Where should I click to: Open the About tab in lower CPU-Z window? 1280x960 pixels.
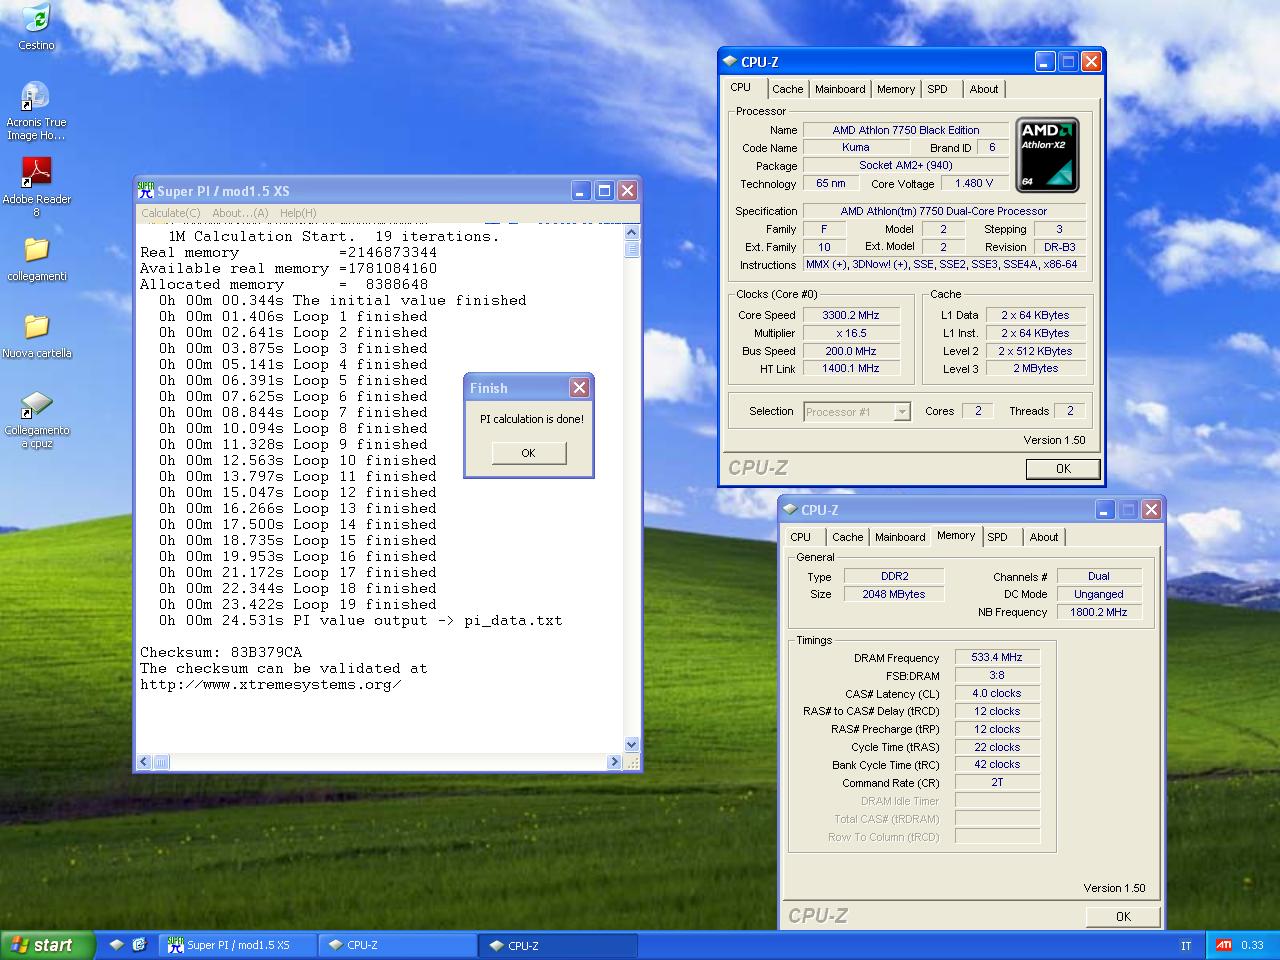click(x=1044, y=537)
